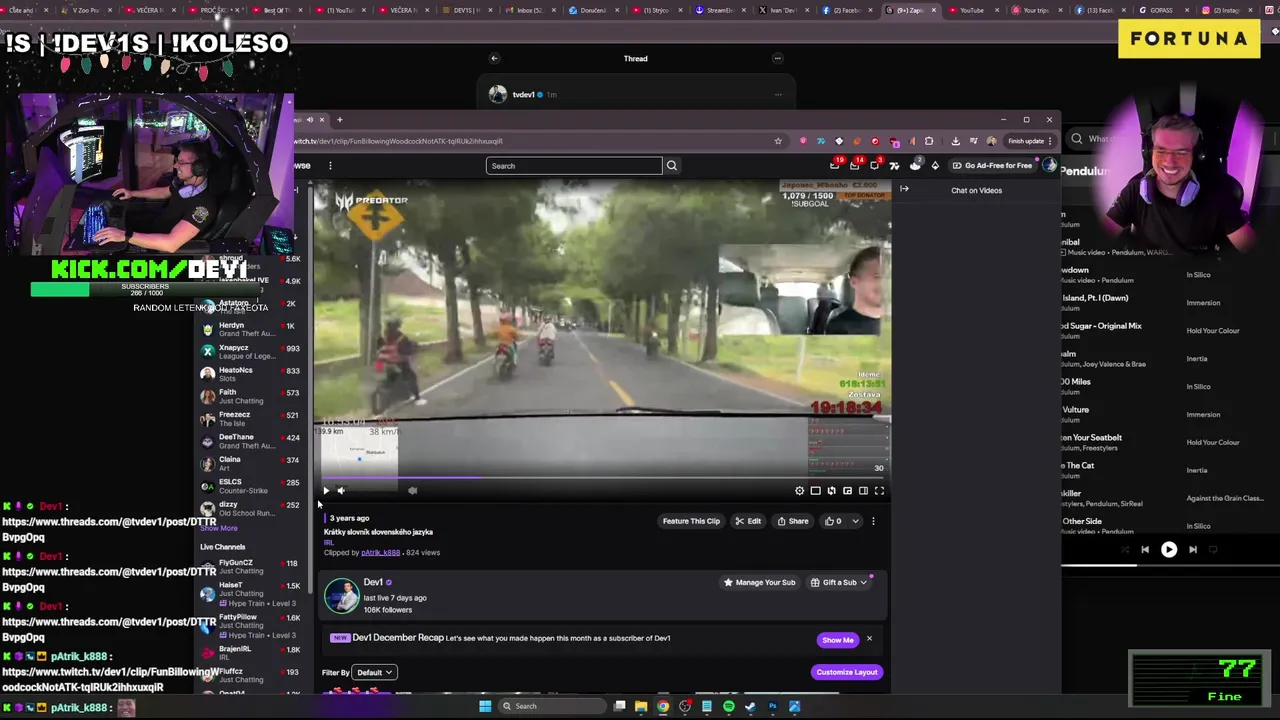Viewport: 1280px width, 720px height.
Task: Click Go Ad-Free for Free button
Action: point(992,166)
